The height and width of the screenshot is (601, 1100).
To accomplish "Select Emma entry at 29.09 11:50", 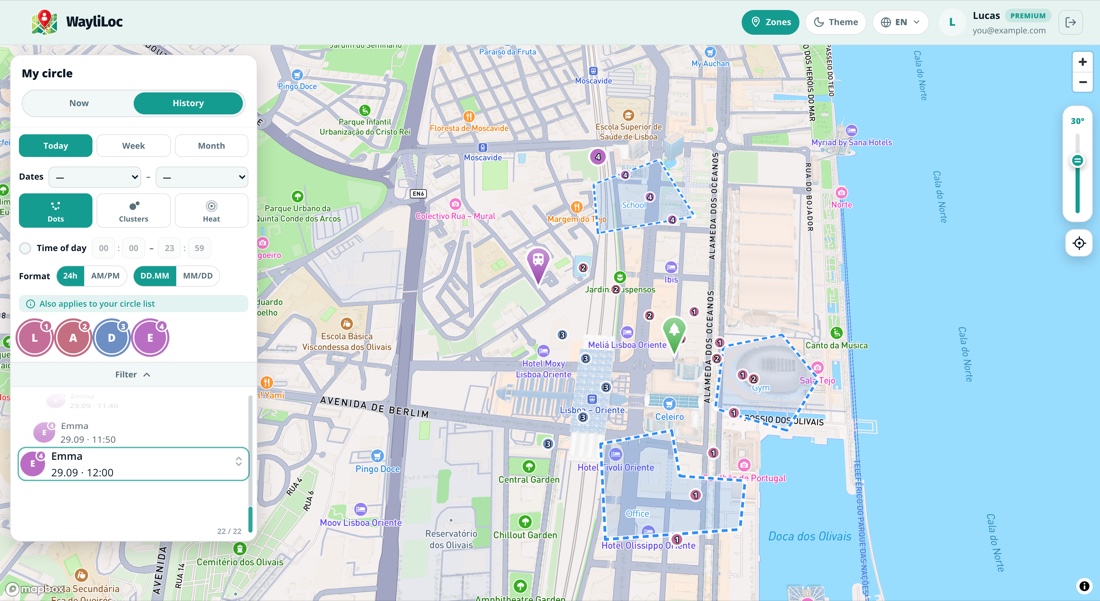I will pos(133,432).
